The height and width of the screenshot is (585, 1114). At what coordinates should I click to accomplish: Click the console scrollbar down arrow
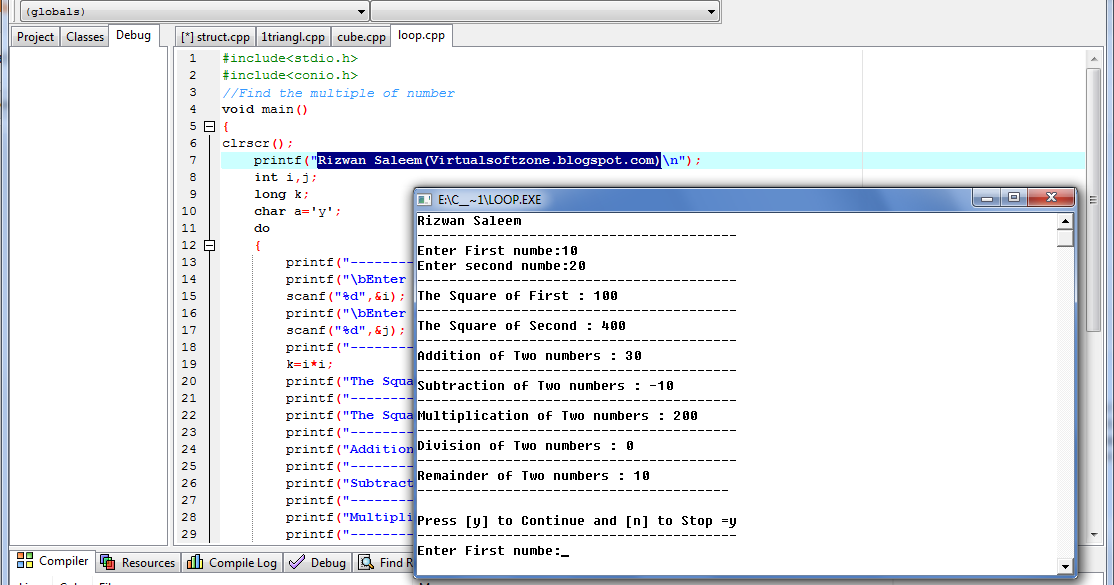click(1064, 567)
